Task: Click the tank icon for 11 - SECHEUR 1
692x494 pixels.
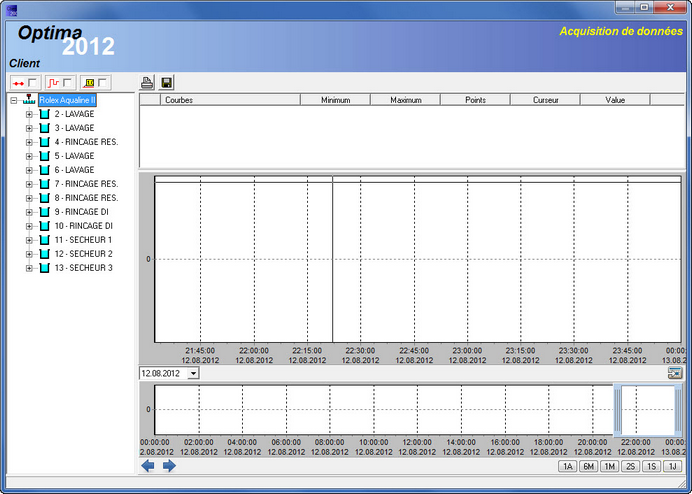Action: (44, 240)
